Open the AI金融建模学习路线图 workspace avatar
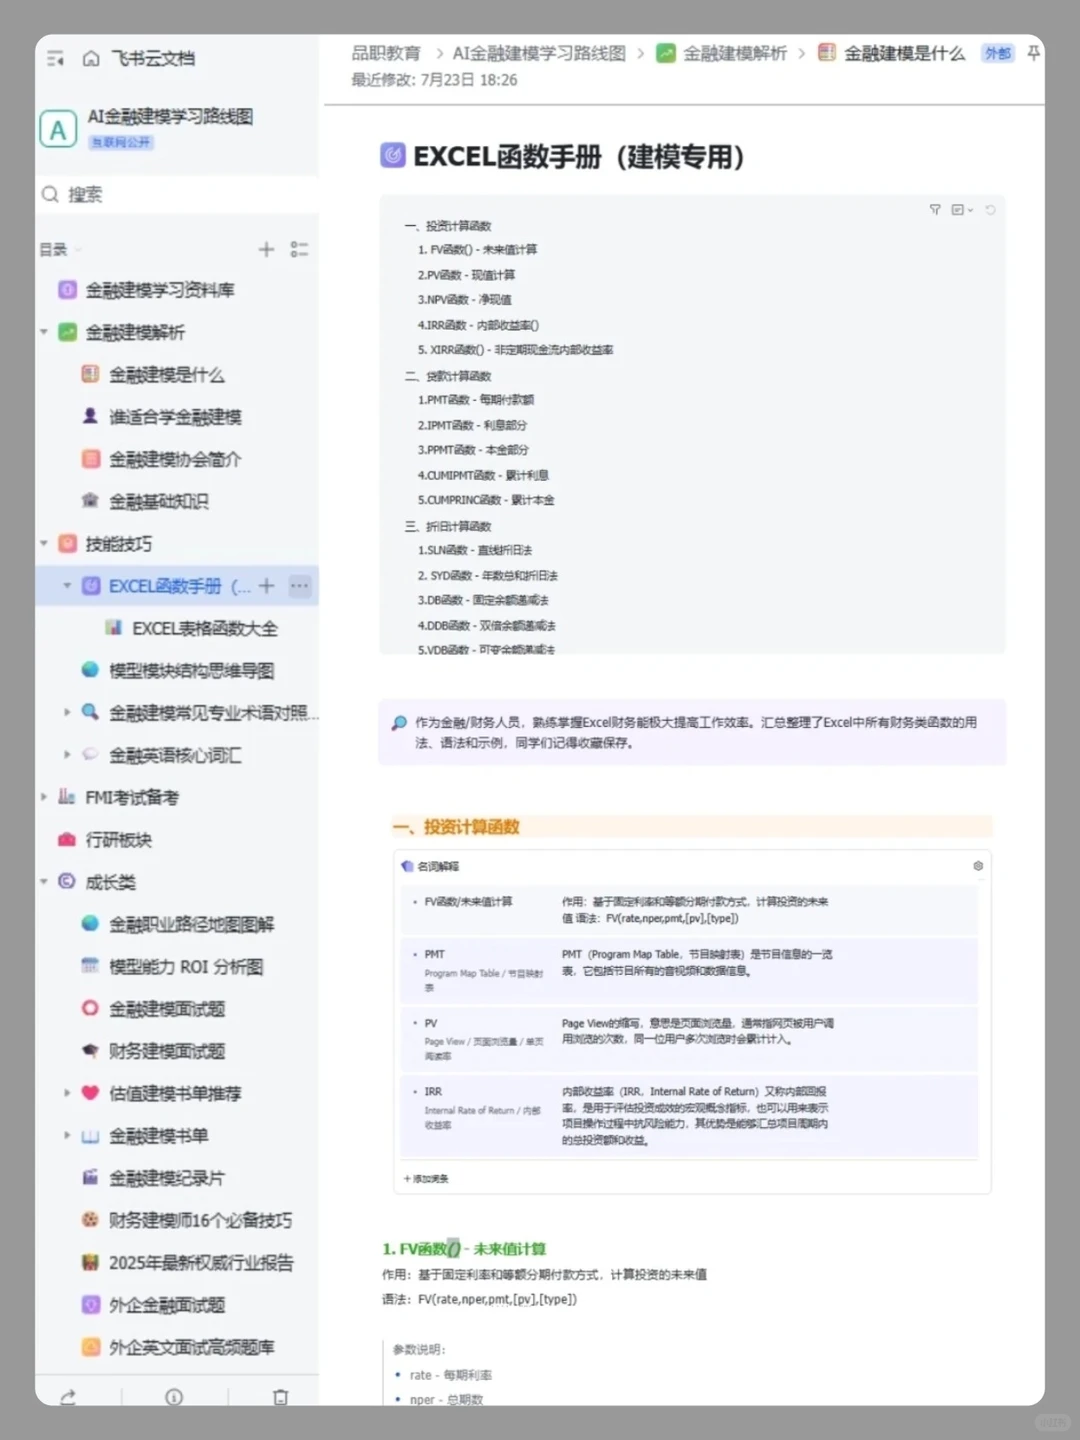Viewport: 1080px width, 1440px height. coord(58,130)
